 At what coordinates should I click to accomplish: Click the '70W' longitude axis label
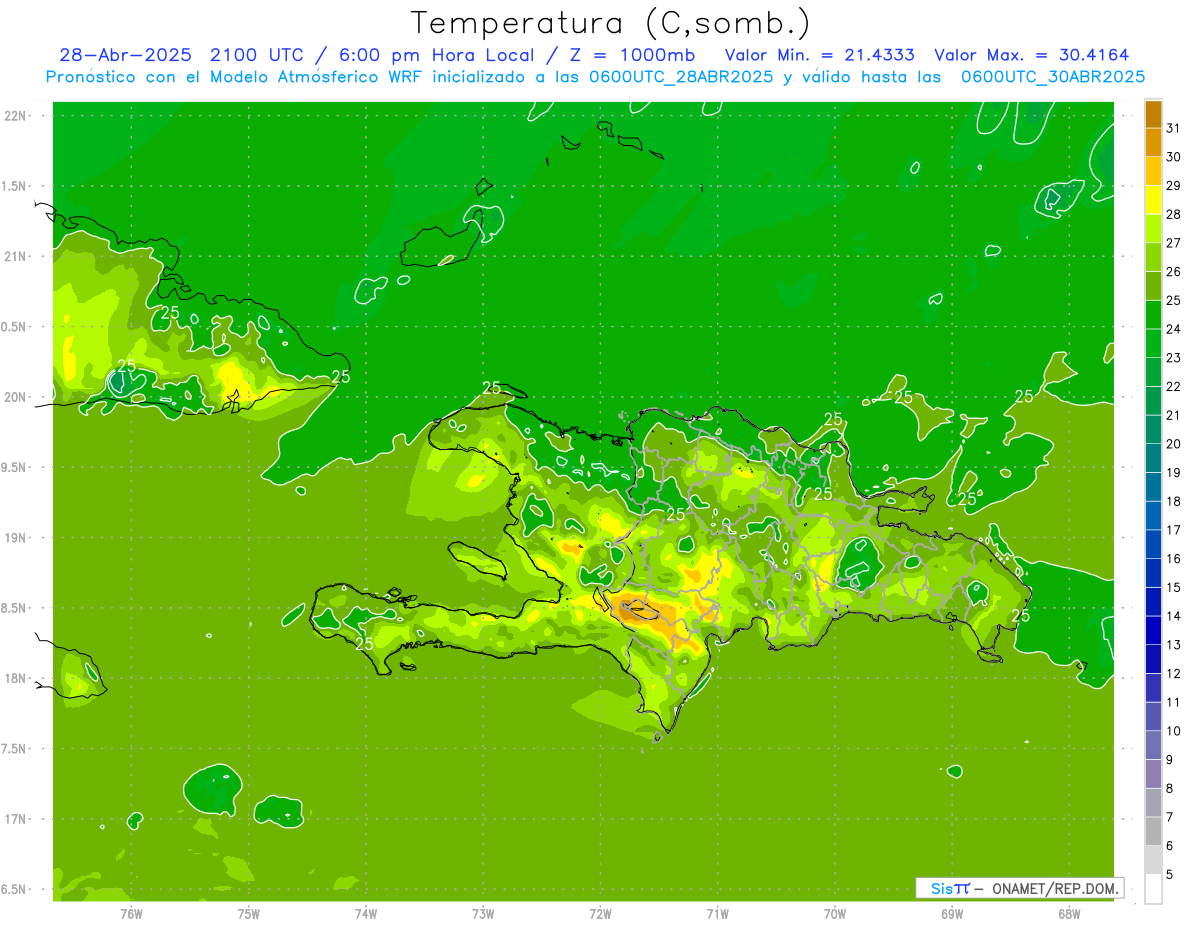[x=835, y=913]
